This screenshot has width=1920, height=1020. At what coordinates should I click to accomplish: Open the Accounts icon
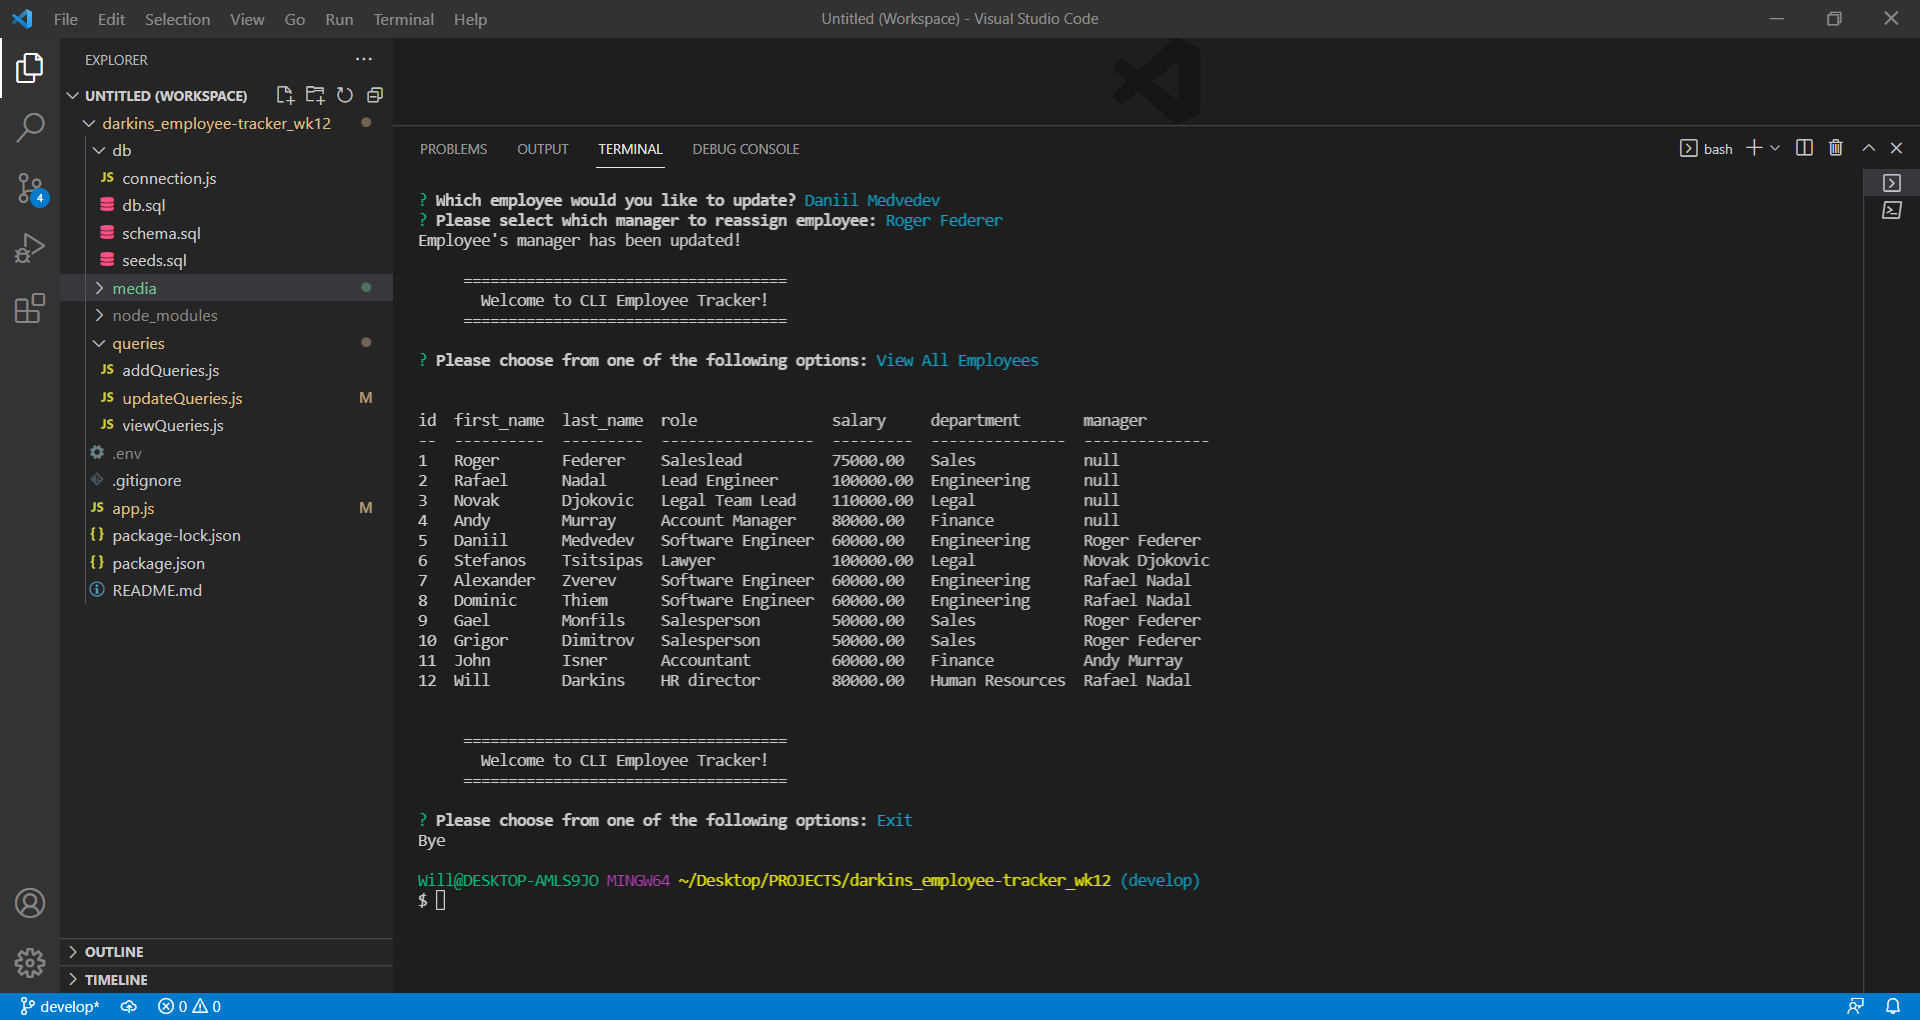click(30, 903)
